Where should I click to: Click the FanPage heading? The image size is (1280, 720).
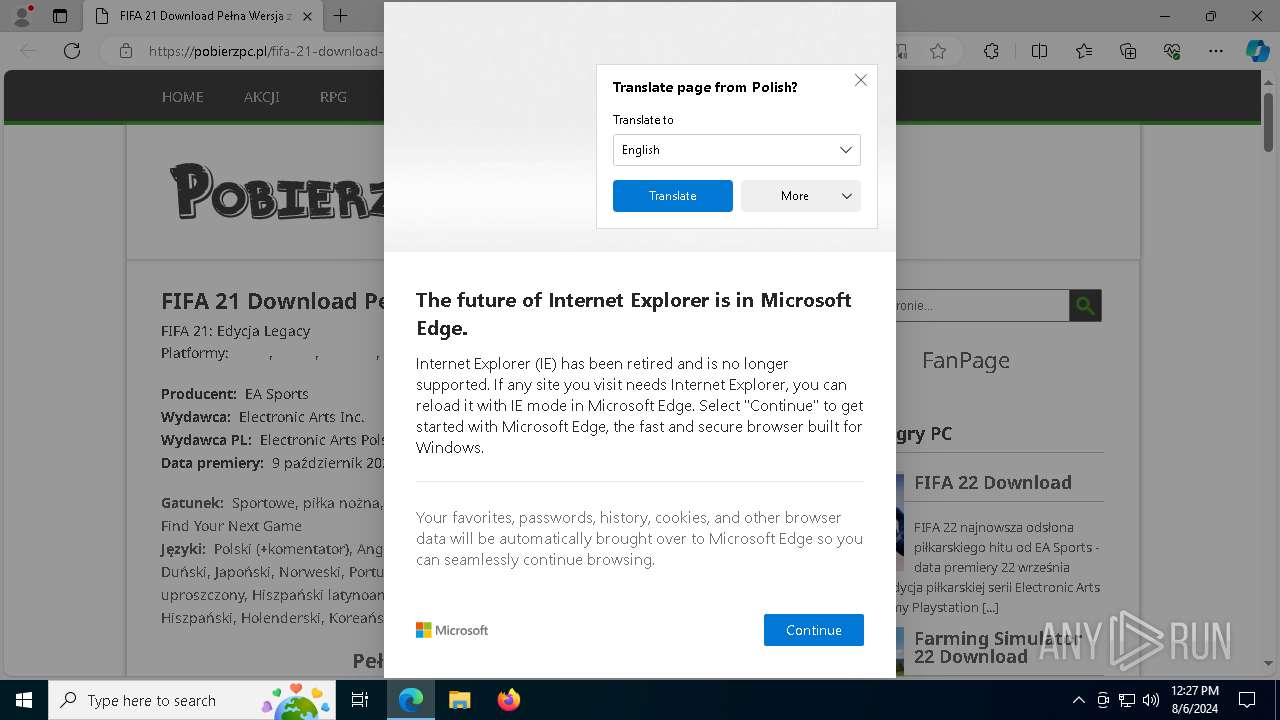(x=965, y=360)
